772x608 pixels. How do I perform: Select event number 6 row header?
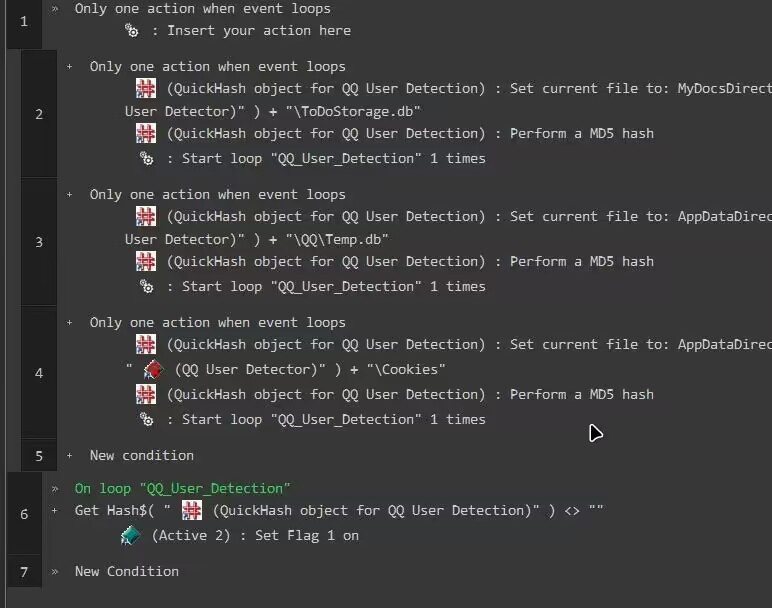[x=24, y=514]
